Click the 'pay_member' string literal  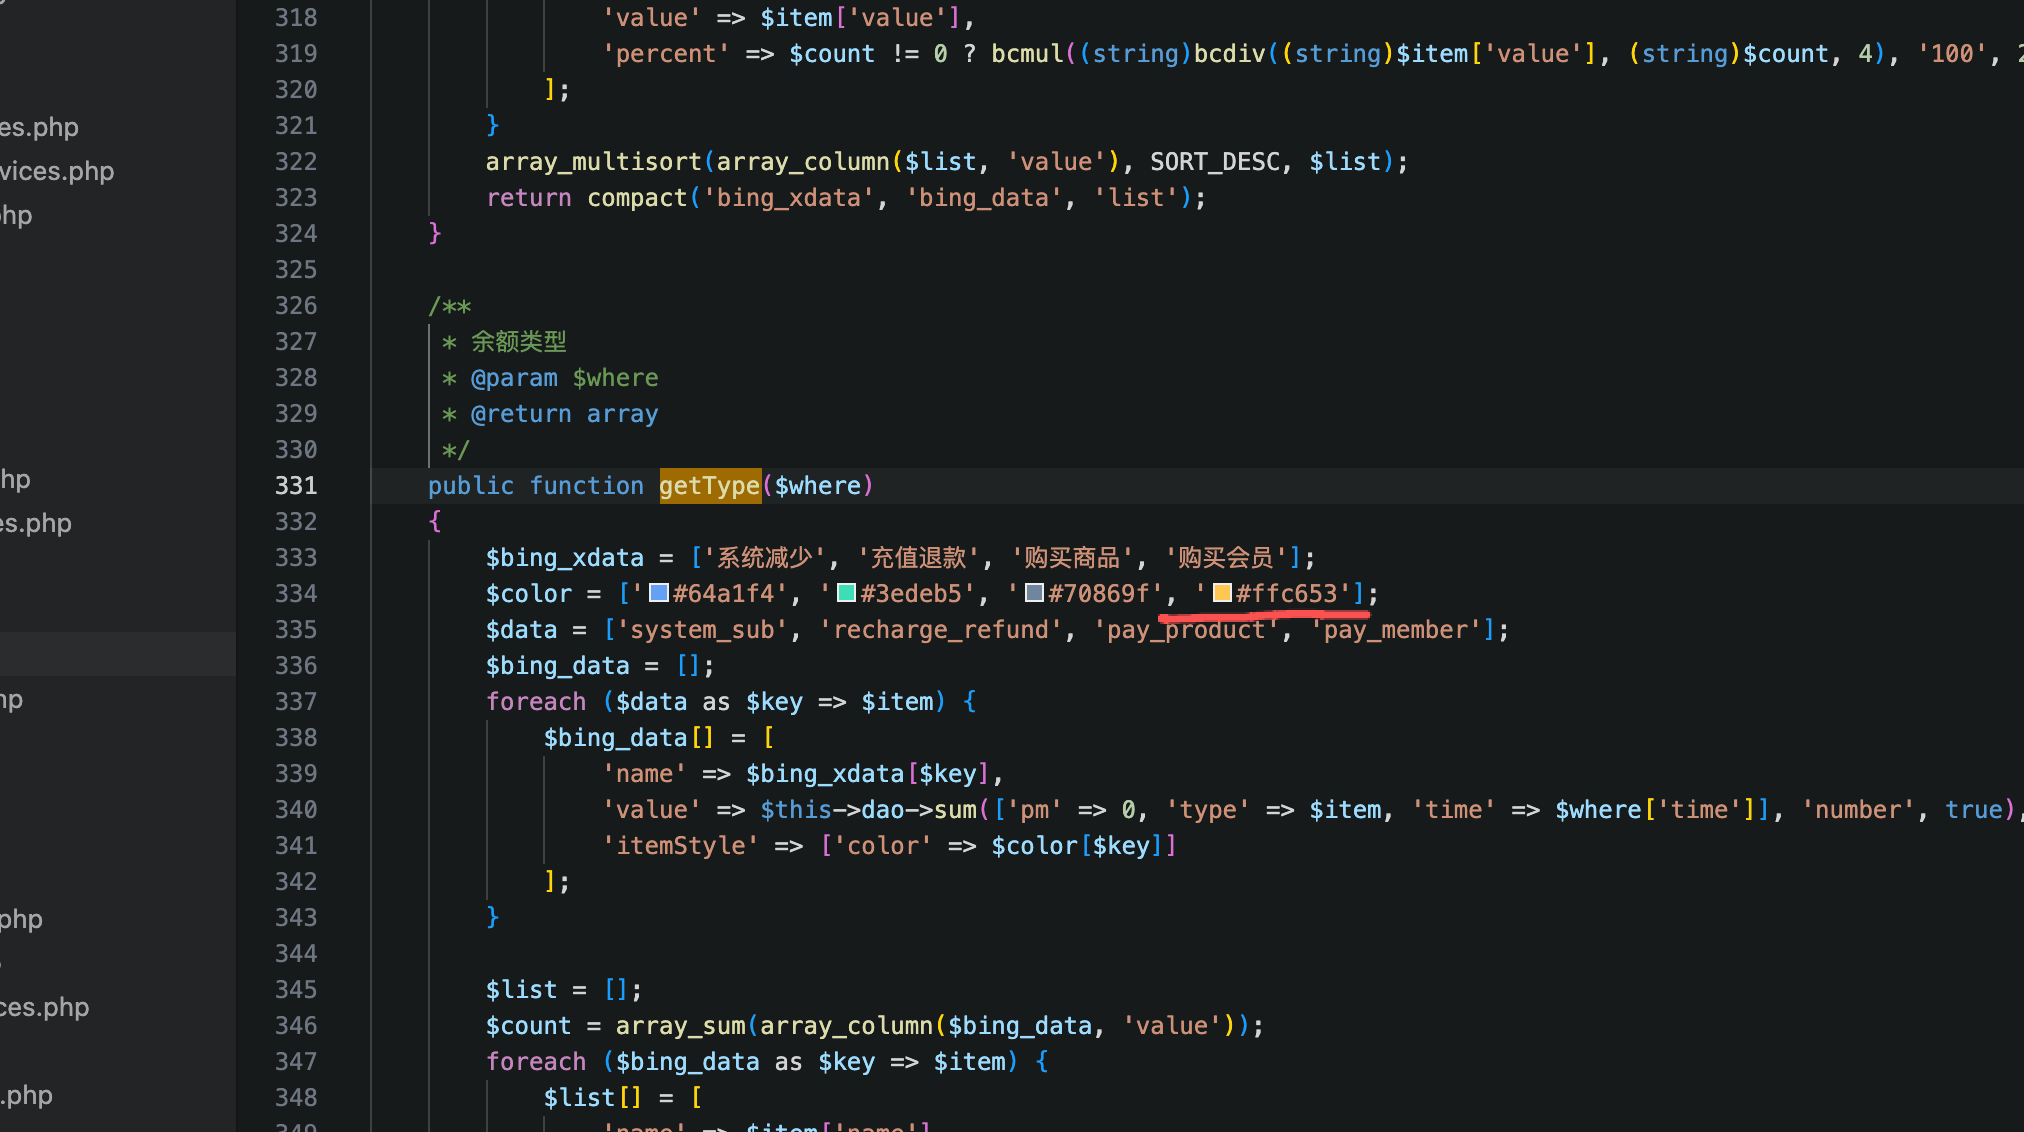[1396, 630]
